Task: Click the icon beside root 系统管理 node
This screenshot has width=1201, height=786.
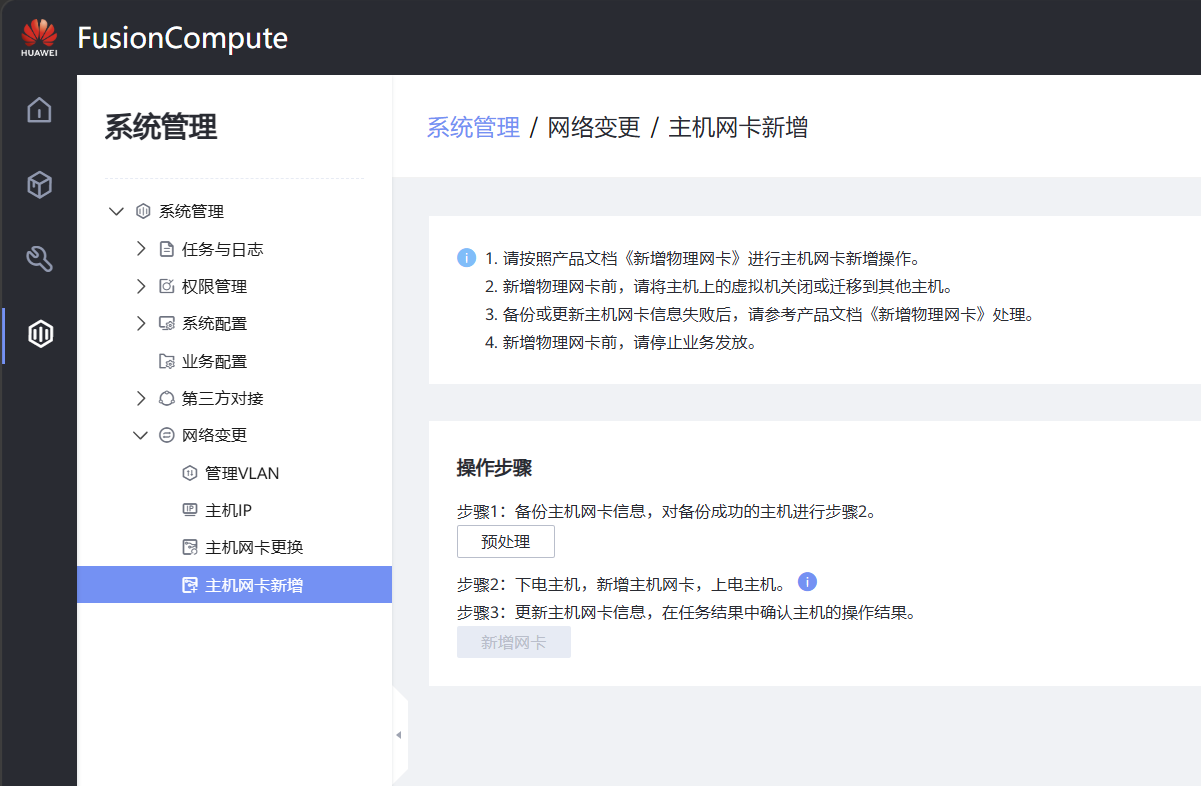Action: point(143,211)
